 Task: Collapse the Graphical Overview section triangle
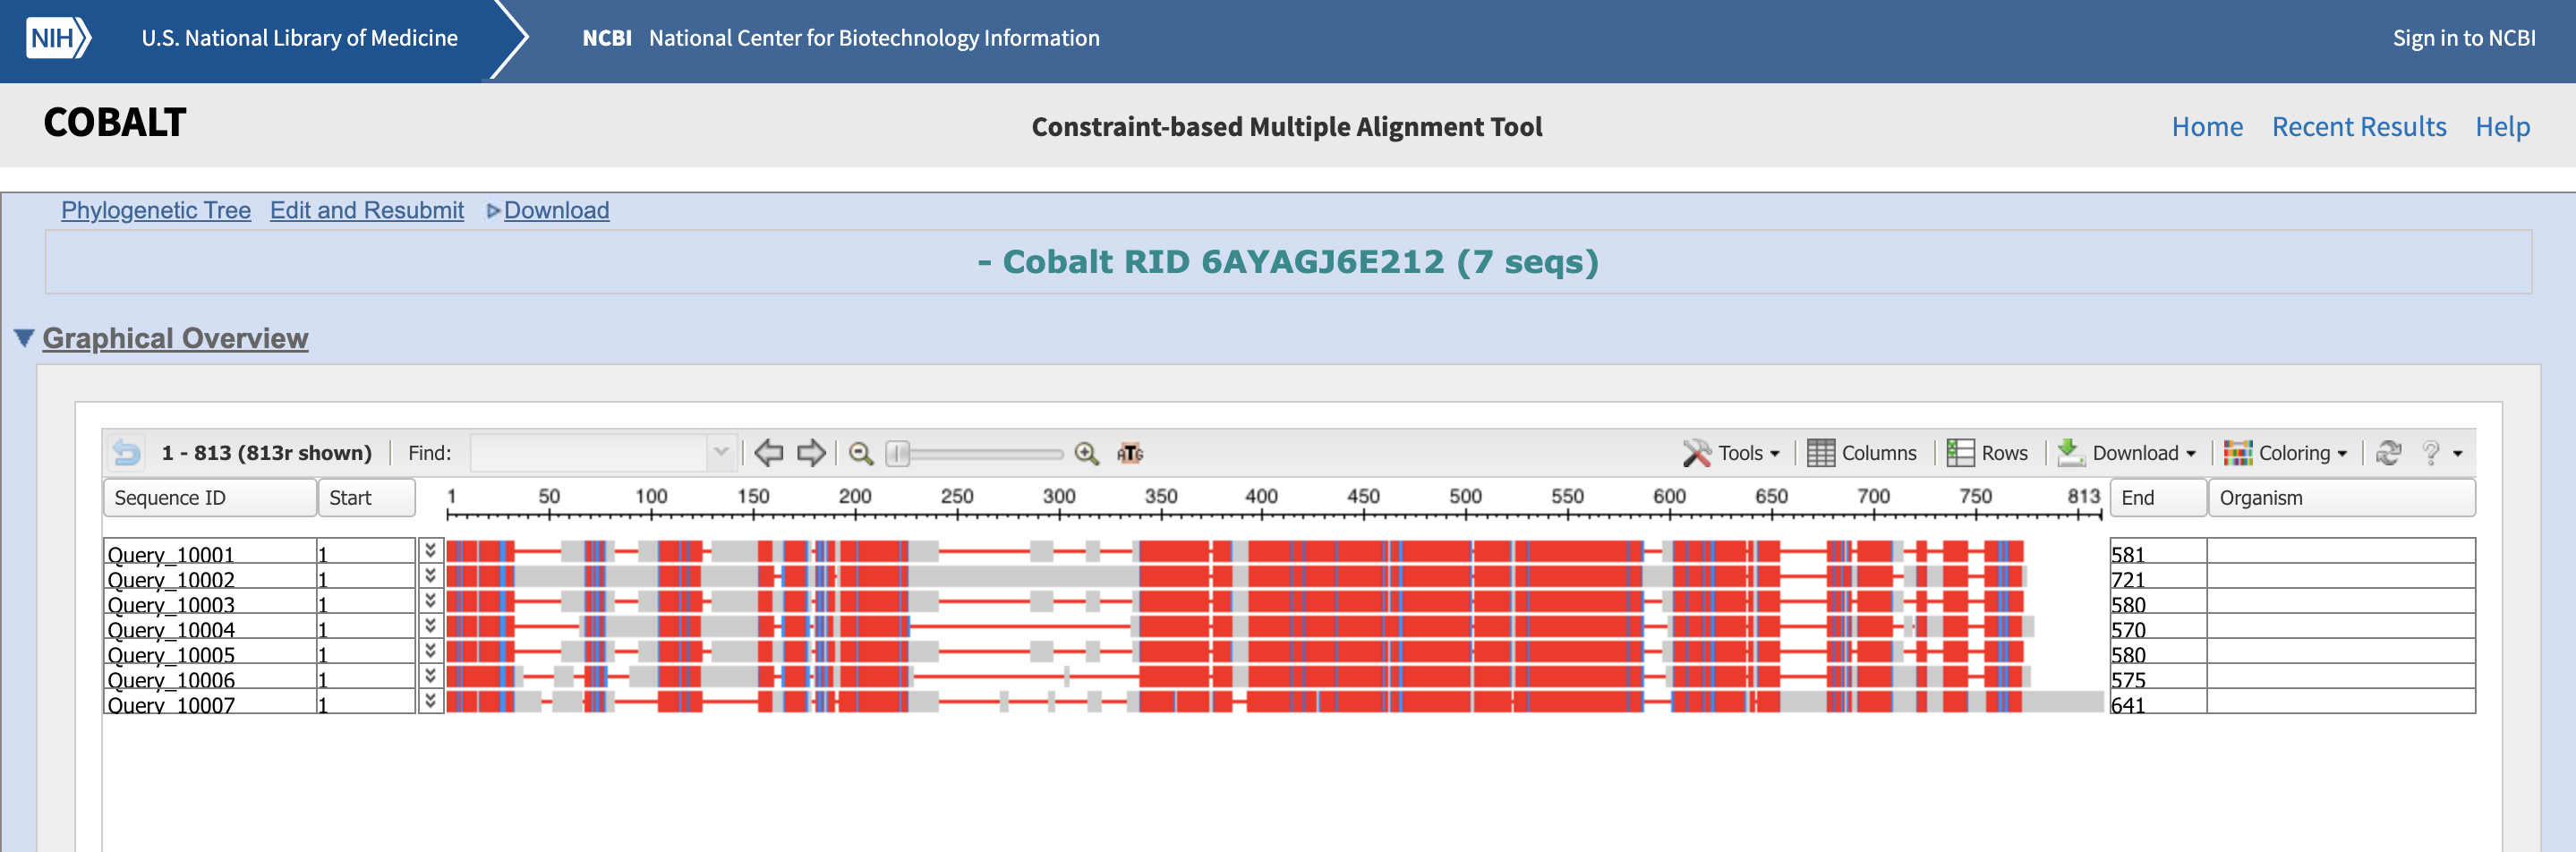25,338
